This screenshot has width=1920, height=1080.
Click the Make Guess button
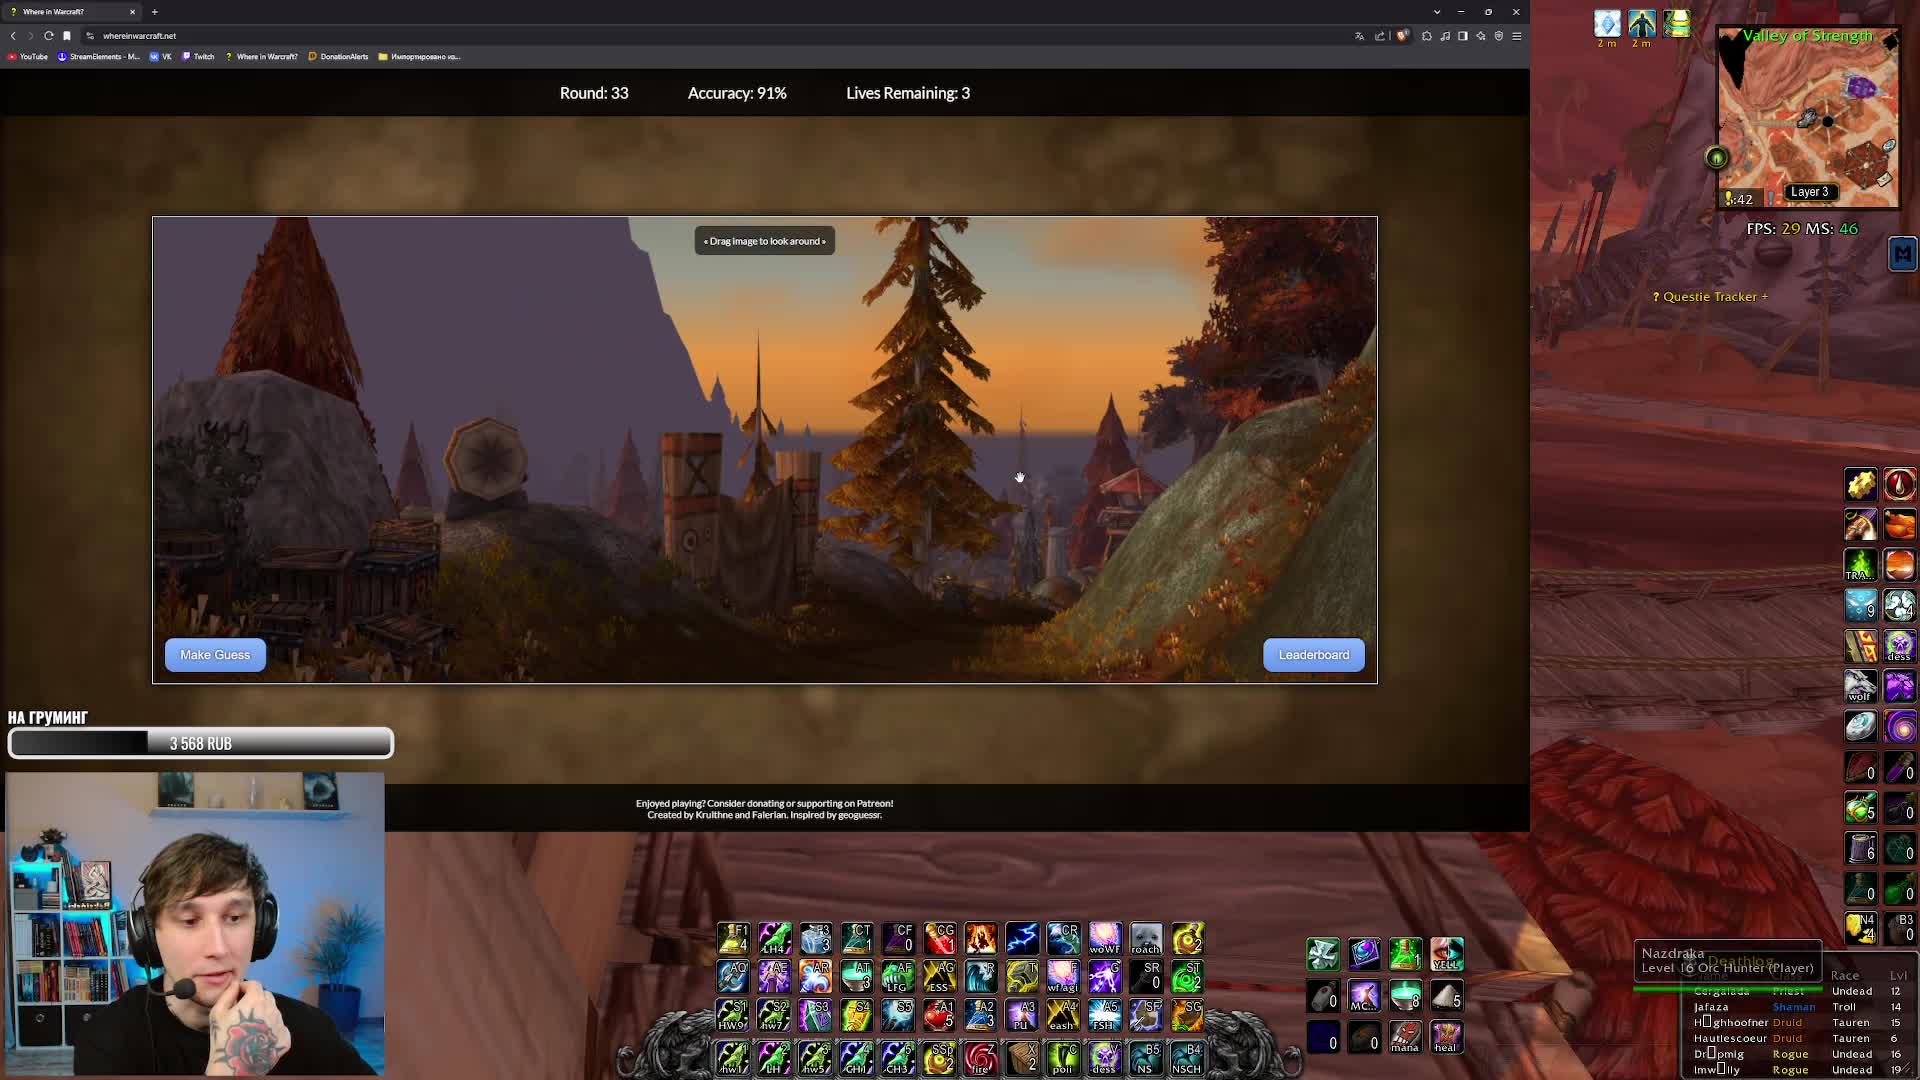tap(215, 655)
